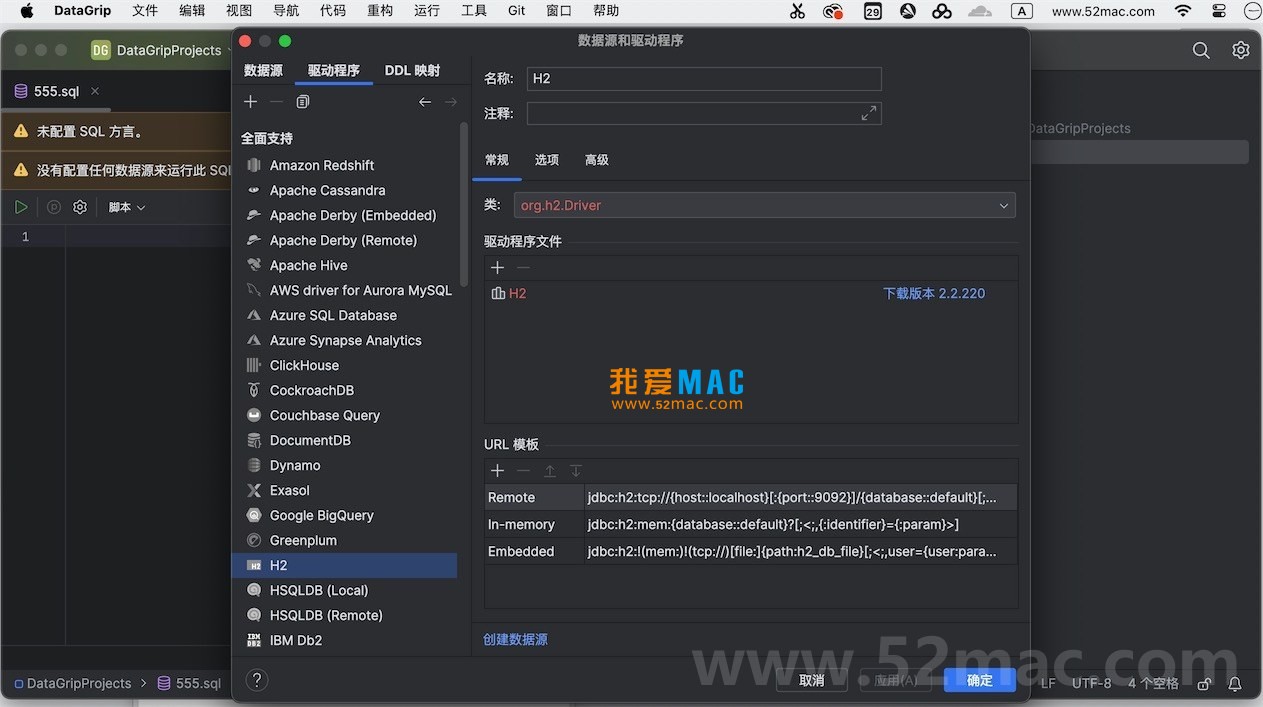Image resolution: width=1263 pixels, height=707 pixels.
Task: Open the driver class dropdown org.h2.Driver
Action: point(765,205)
